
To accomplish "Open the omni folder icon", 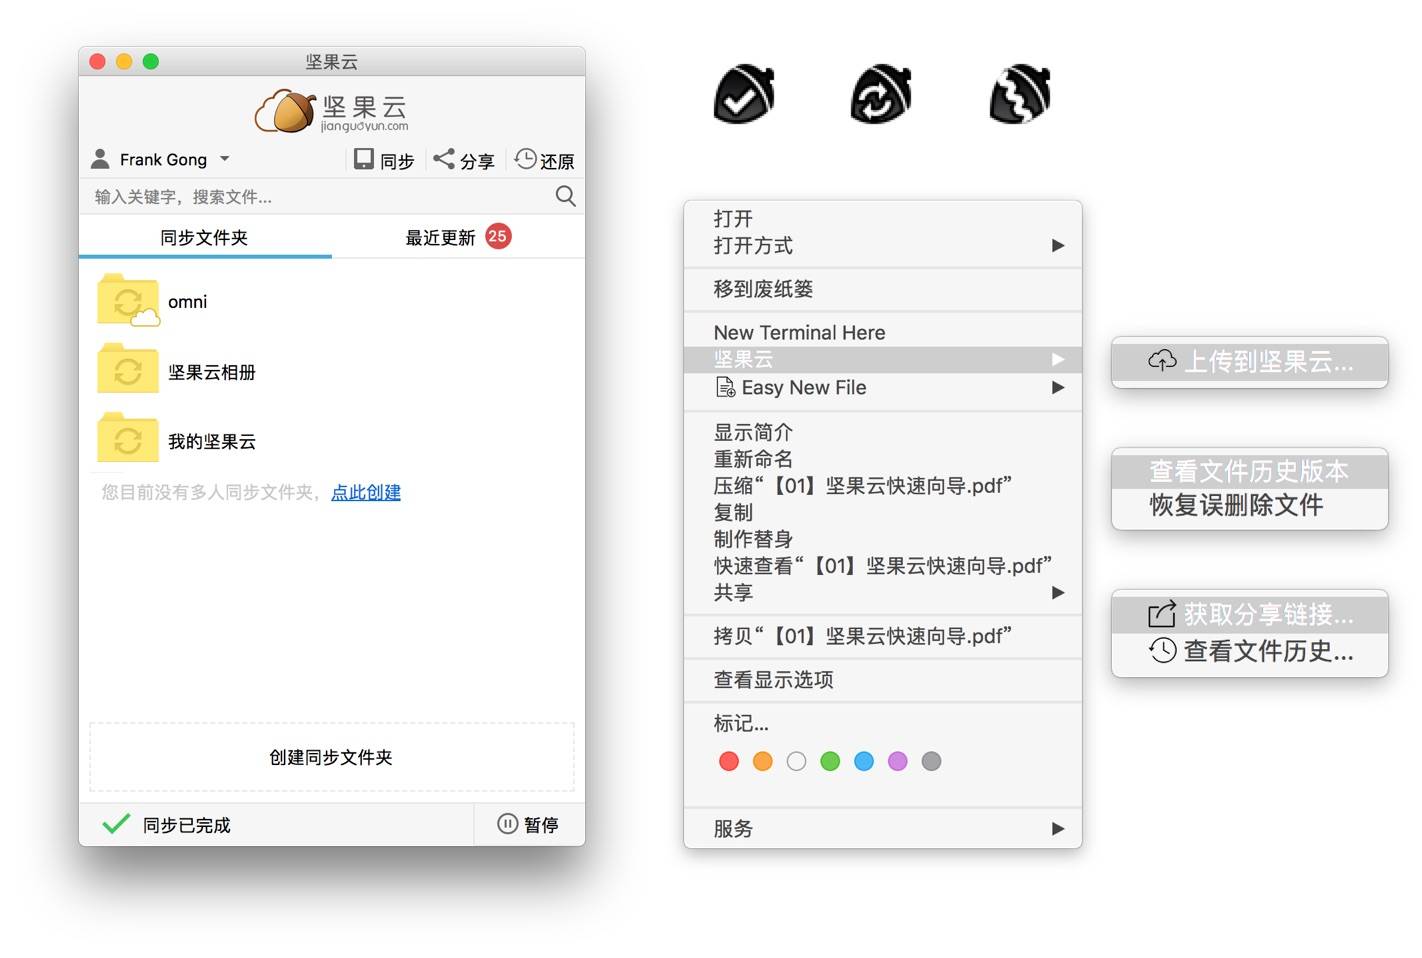I will click(128, 300).
